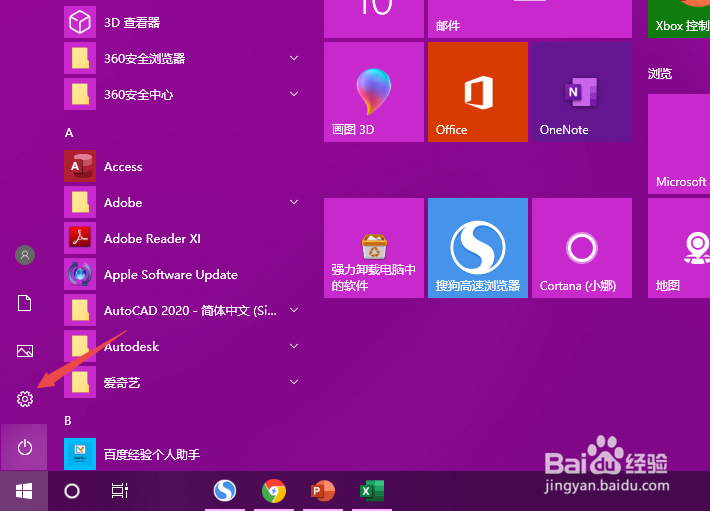Viewport: 710px width, 511px height.
Task: Open the Xbox 控制 tile
Action: [679, 19]
